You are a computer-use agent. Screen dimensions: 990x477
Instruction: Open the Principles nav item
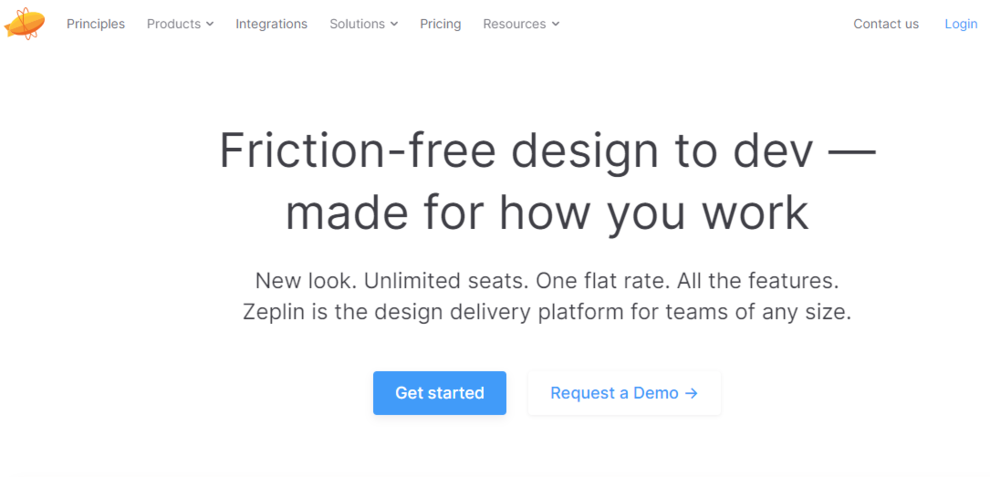pyautogui.click(x=96, y=24)
